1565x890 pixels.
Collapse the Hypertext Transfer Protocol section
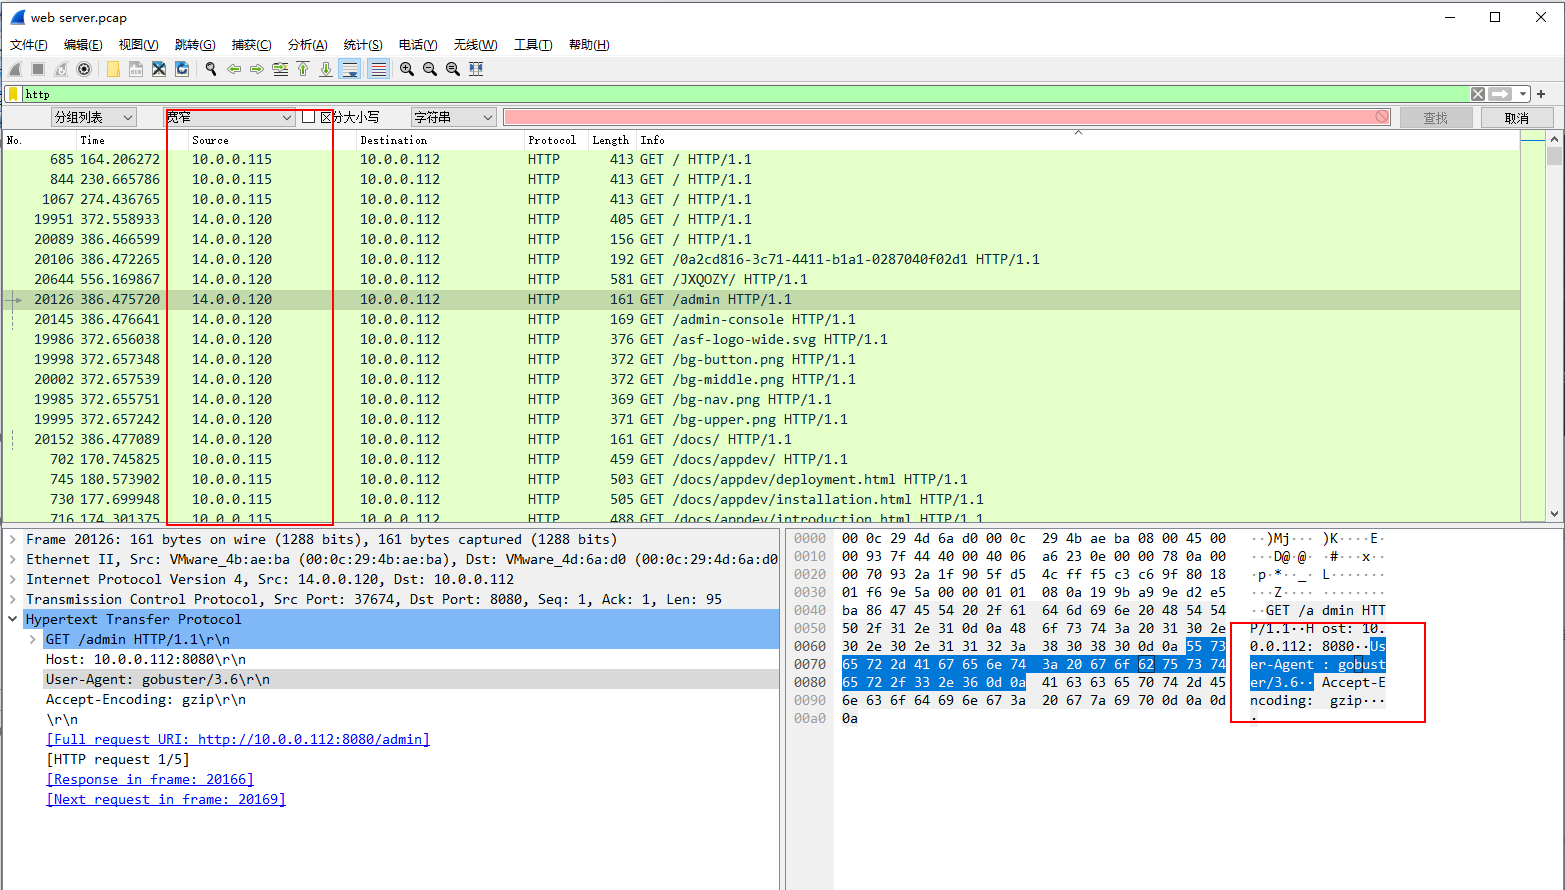point(12,619)
